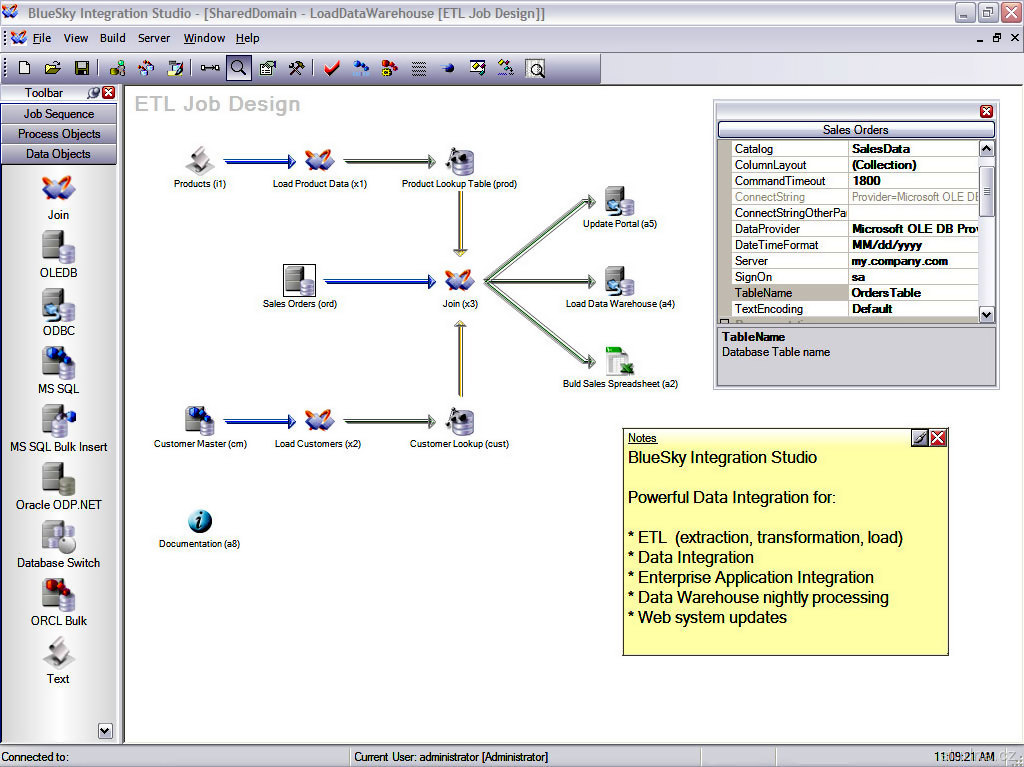Click the edit pencil icon on Notes
This screenshot has width=1024, height=767.
click(919, 438)
